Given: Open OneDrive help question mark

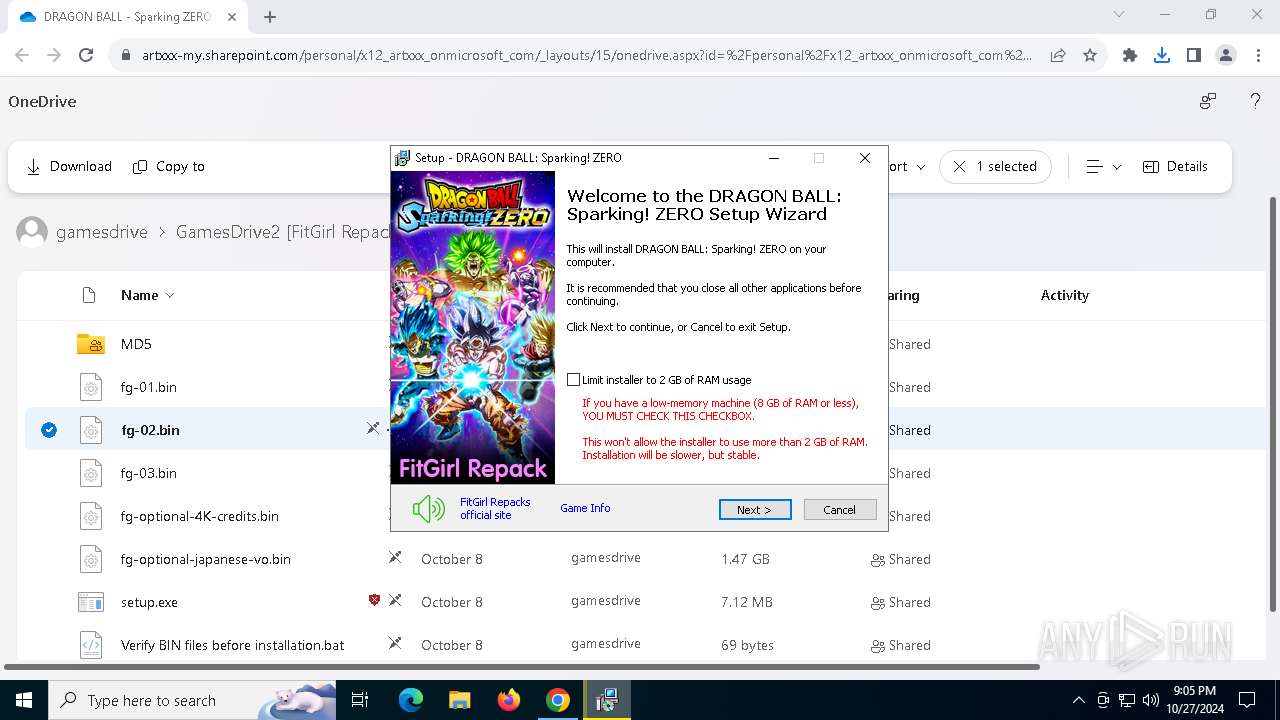Looking at the screenshot, I should pos(1255,101).
